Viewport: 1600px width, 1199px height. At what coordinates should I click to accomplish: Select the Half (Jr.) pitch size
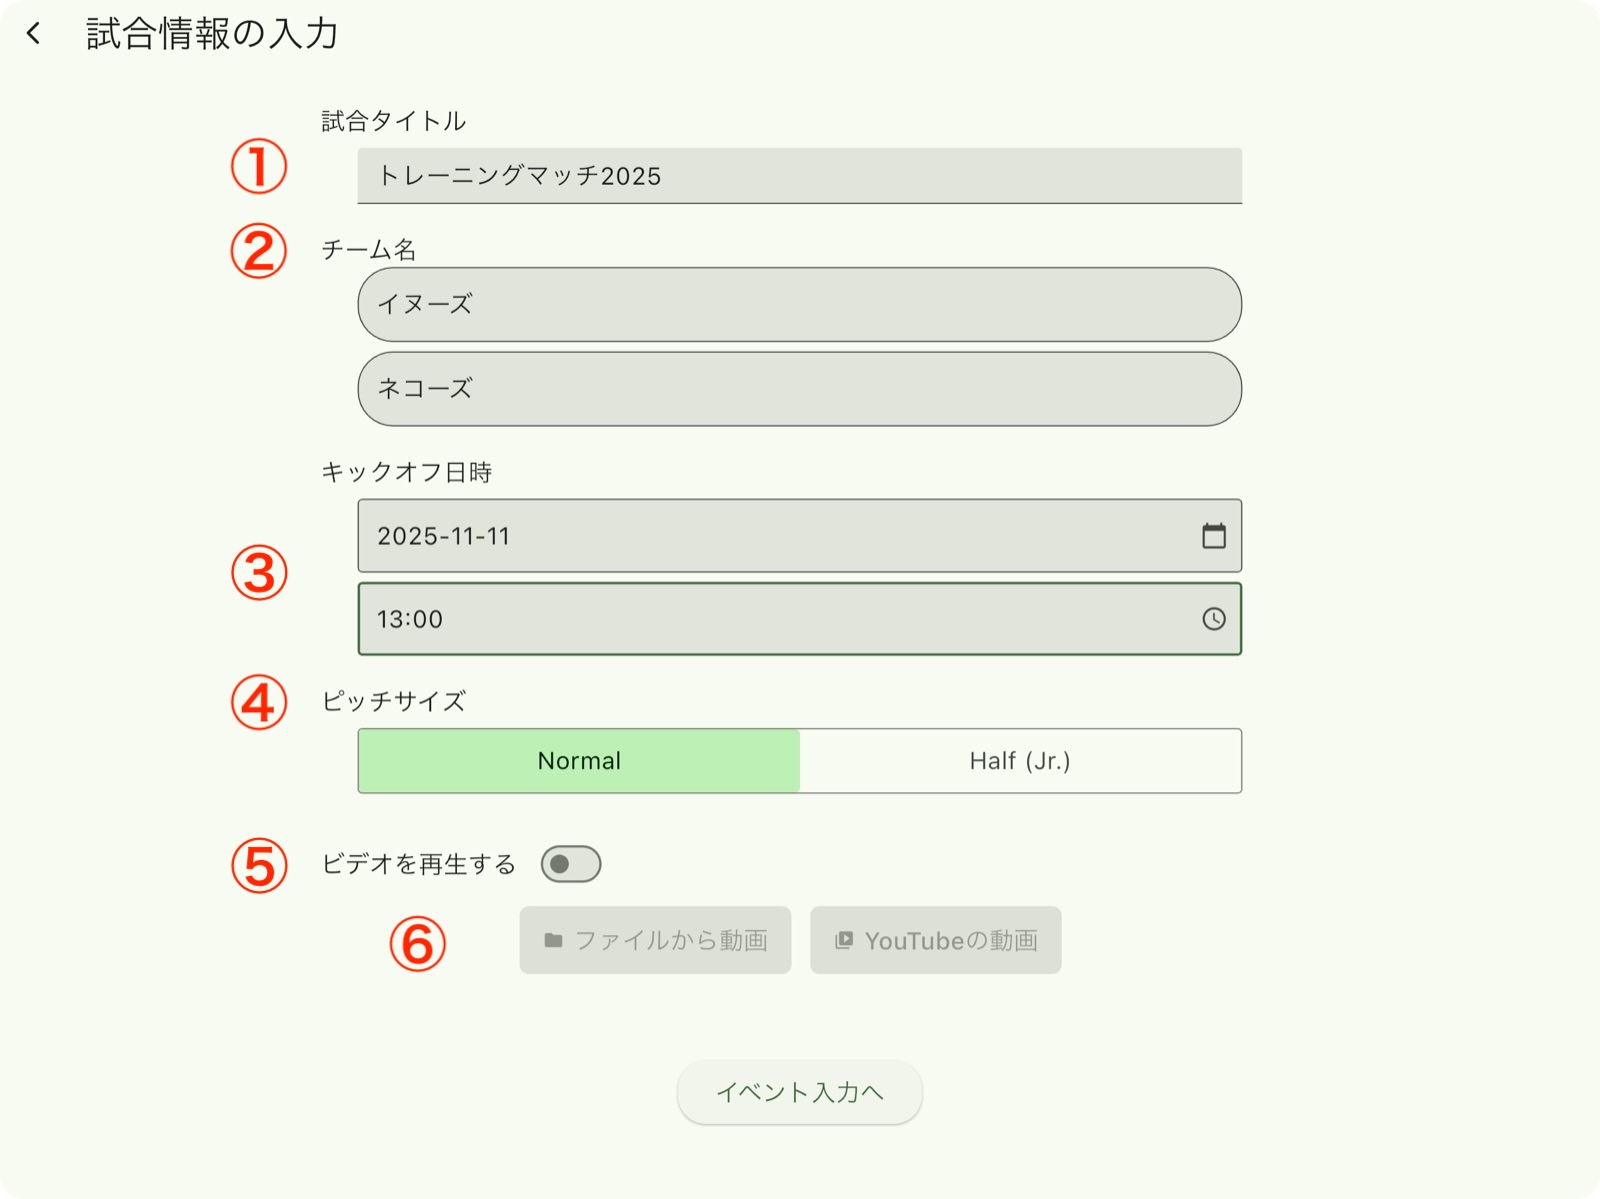[1020, 760]
